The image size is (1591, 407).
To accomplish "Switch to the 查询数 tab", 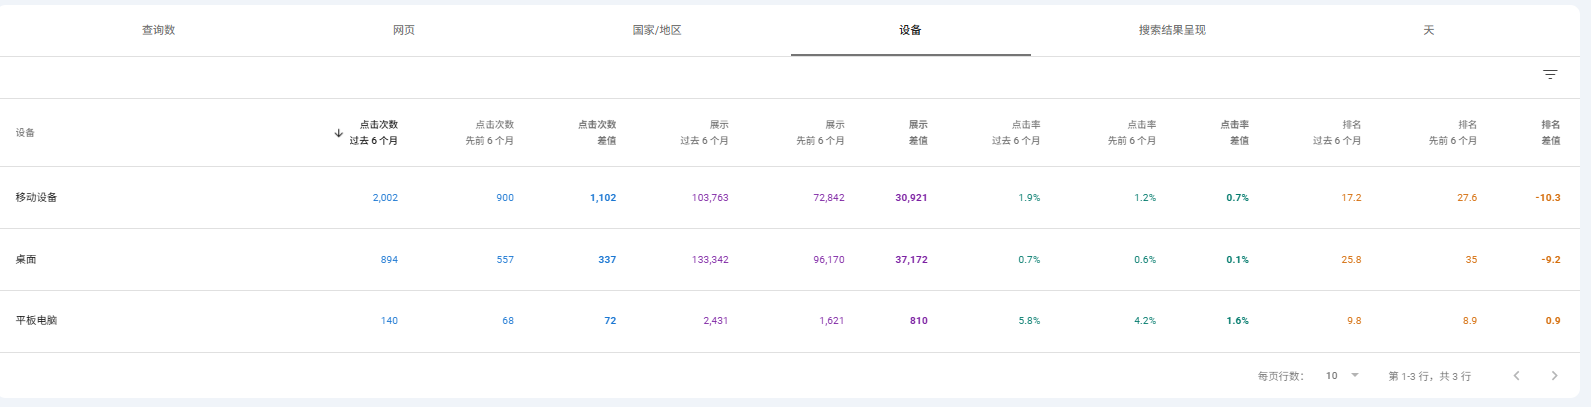I will [158, 30].
